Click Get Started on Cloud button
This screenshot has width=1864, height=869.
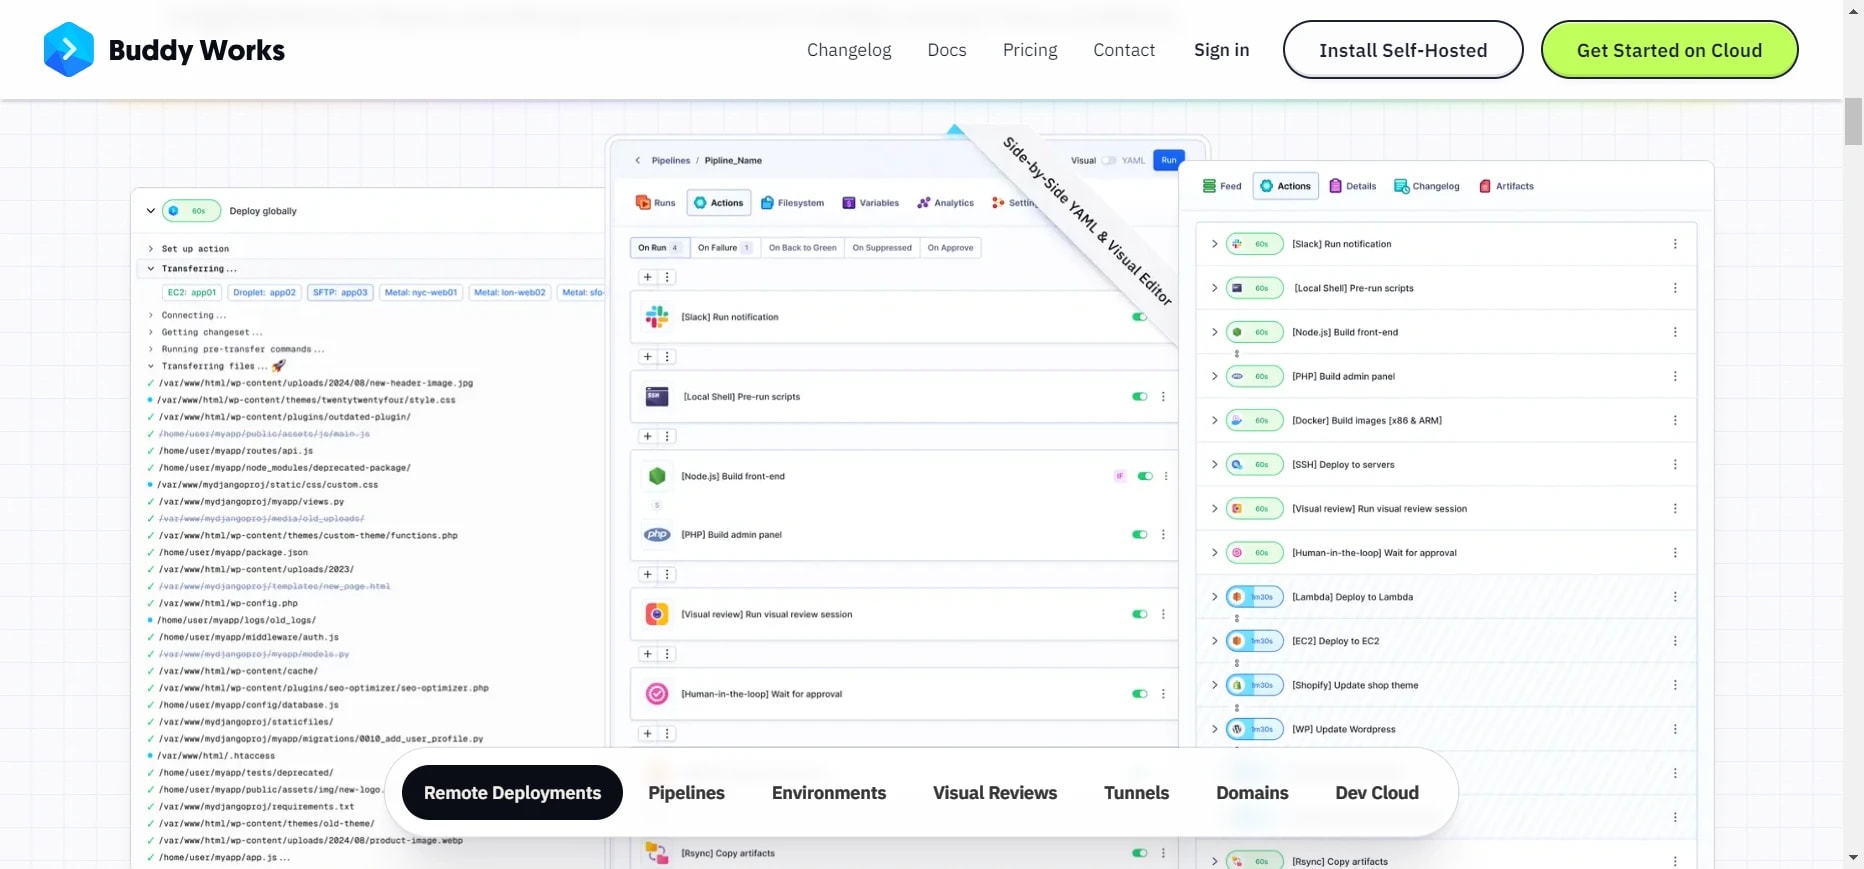click(x=1669, y=50)
